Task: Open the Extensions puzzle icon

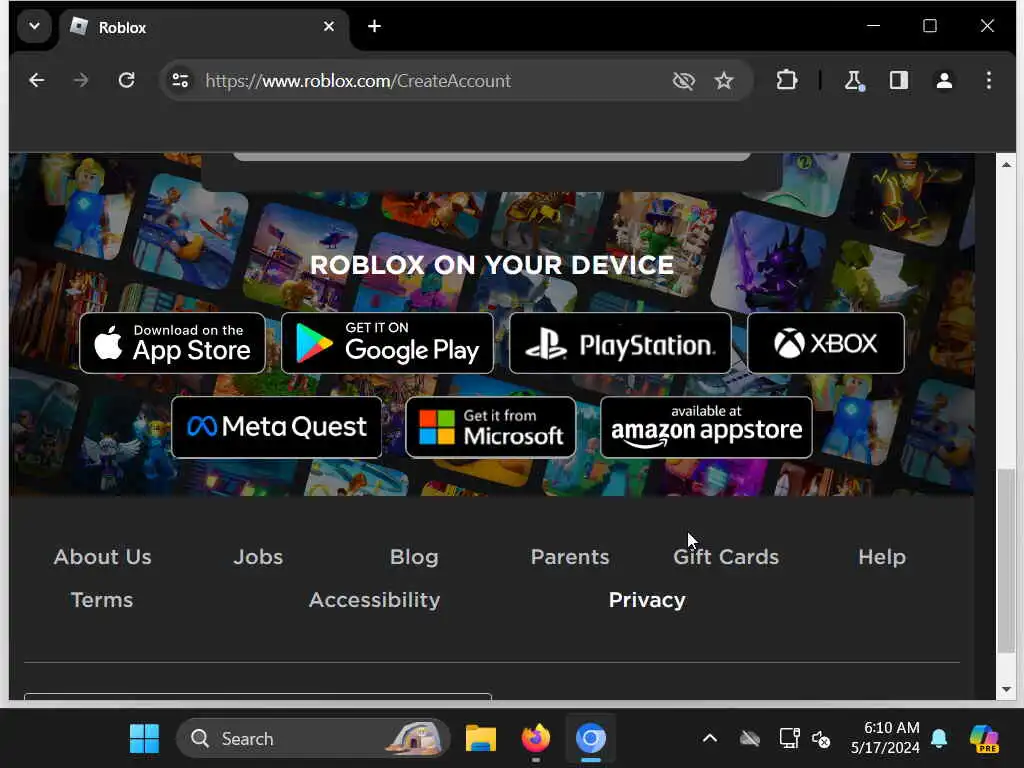Action: tap(787, 80)
